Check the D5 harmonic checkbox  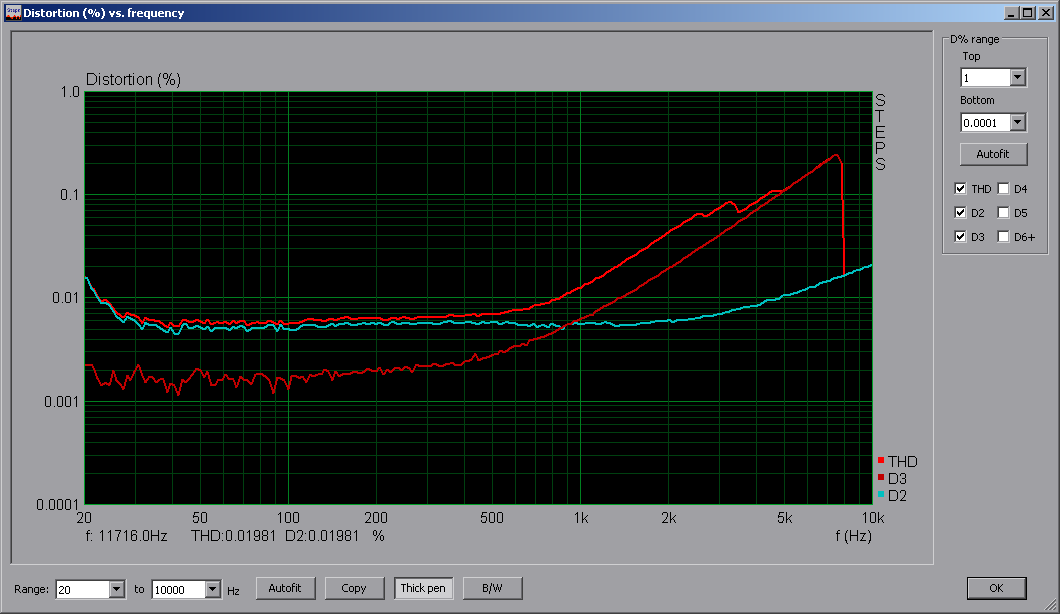(x=1003, y=212)
